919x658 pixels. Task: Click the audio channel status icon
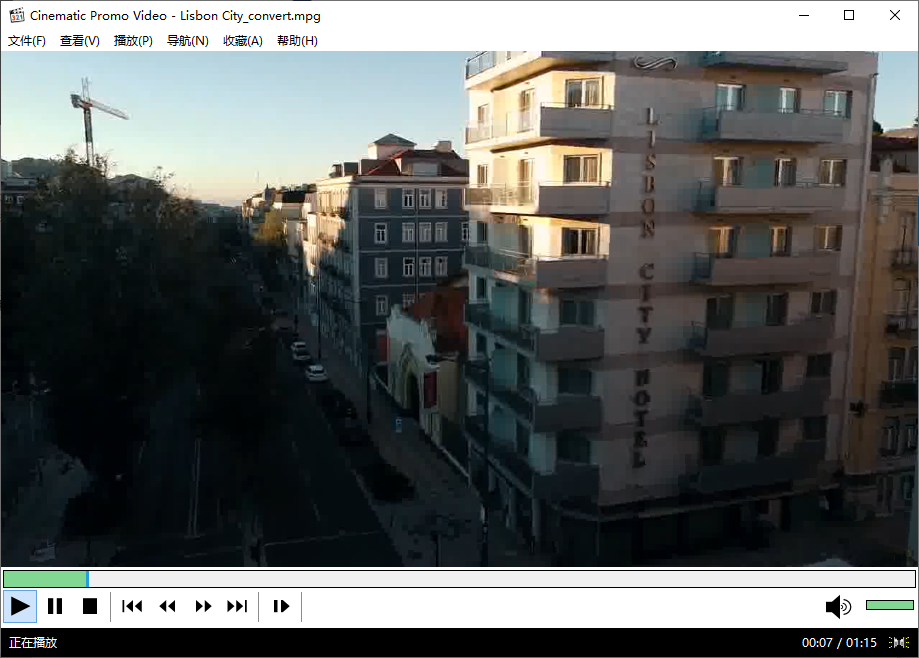pyautogui.click(x=898, y=643)
